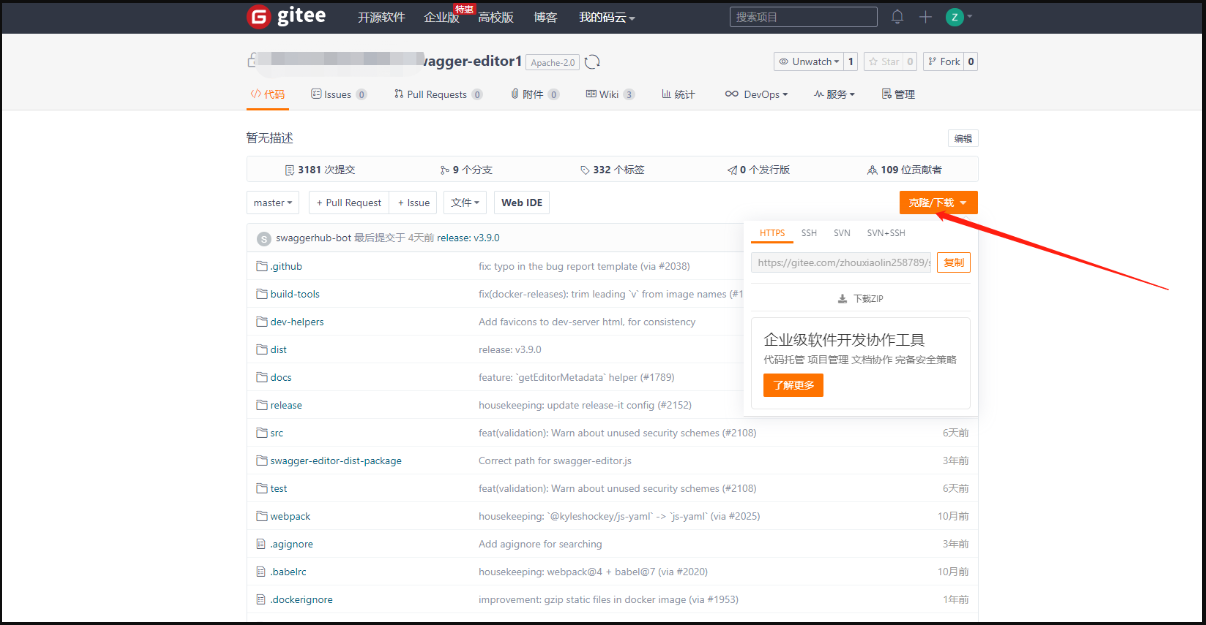The width and height of the screenshot is (1206, 625).
Task: Select the SSH clone tab
Action: point(809,233)
